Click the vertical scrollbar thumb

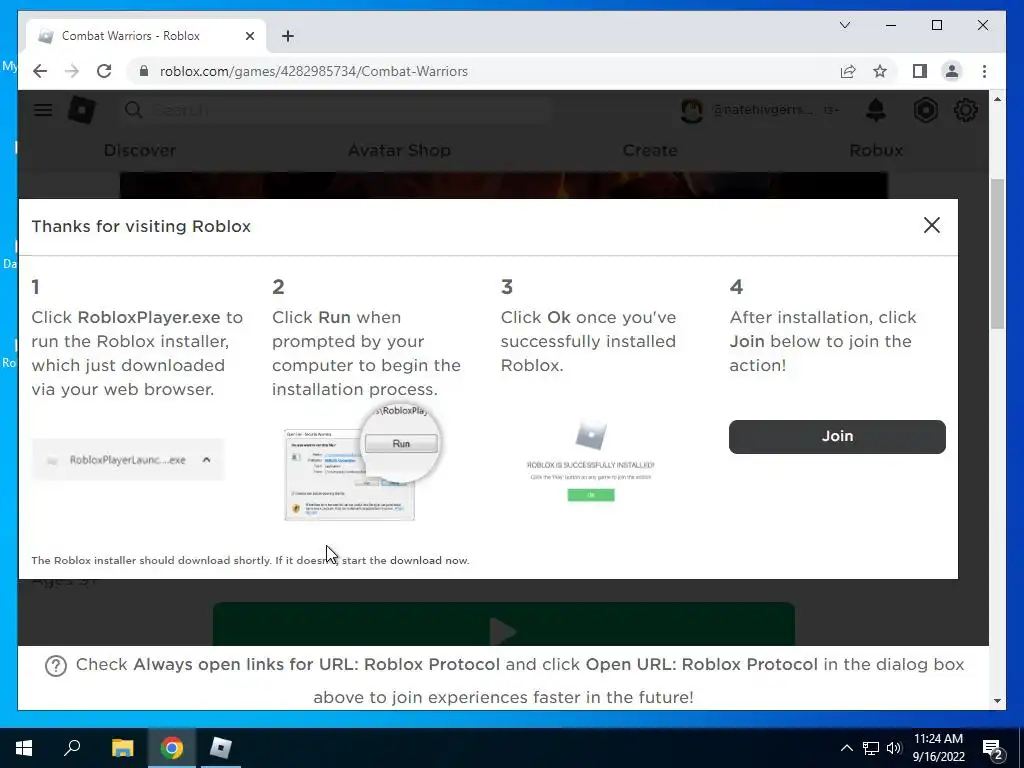point(997,253)
